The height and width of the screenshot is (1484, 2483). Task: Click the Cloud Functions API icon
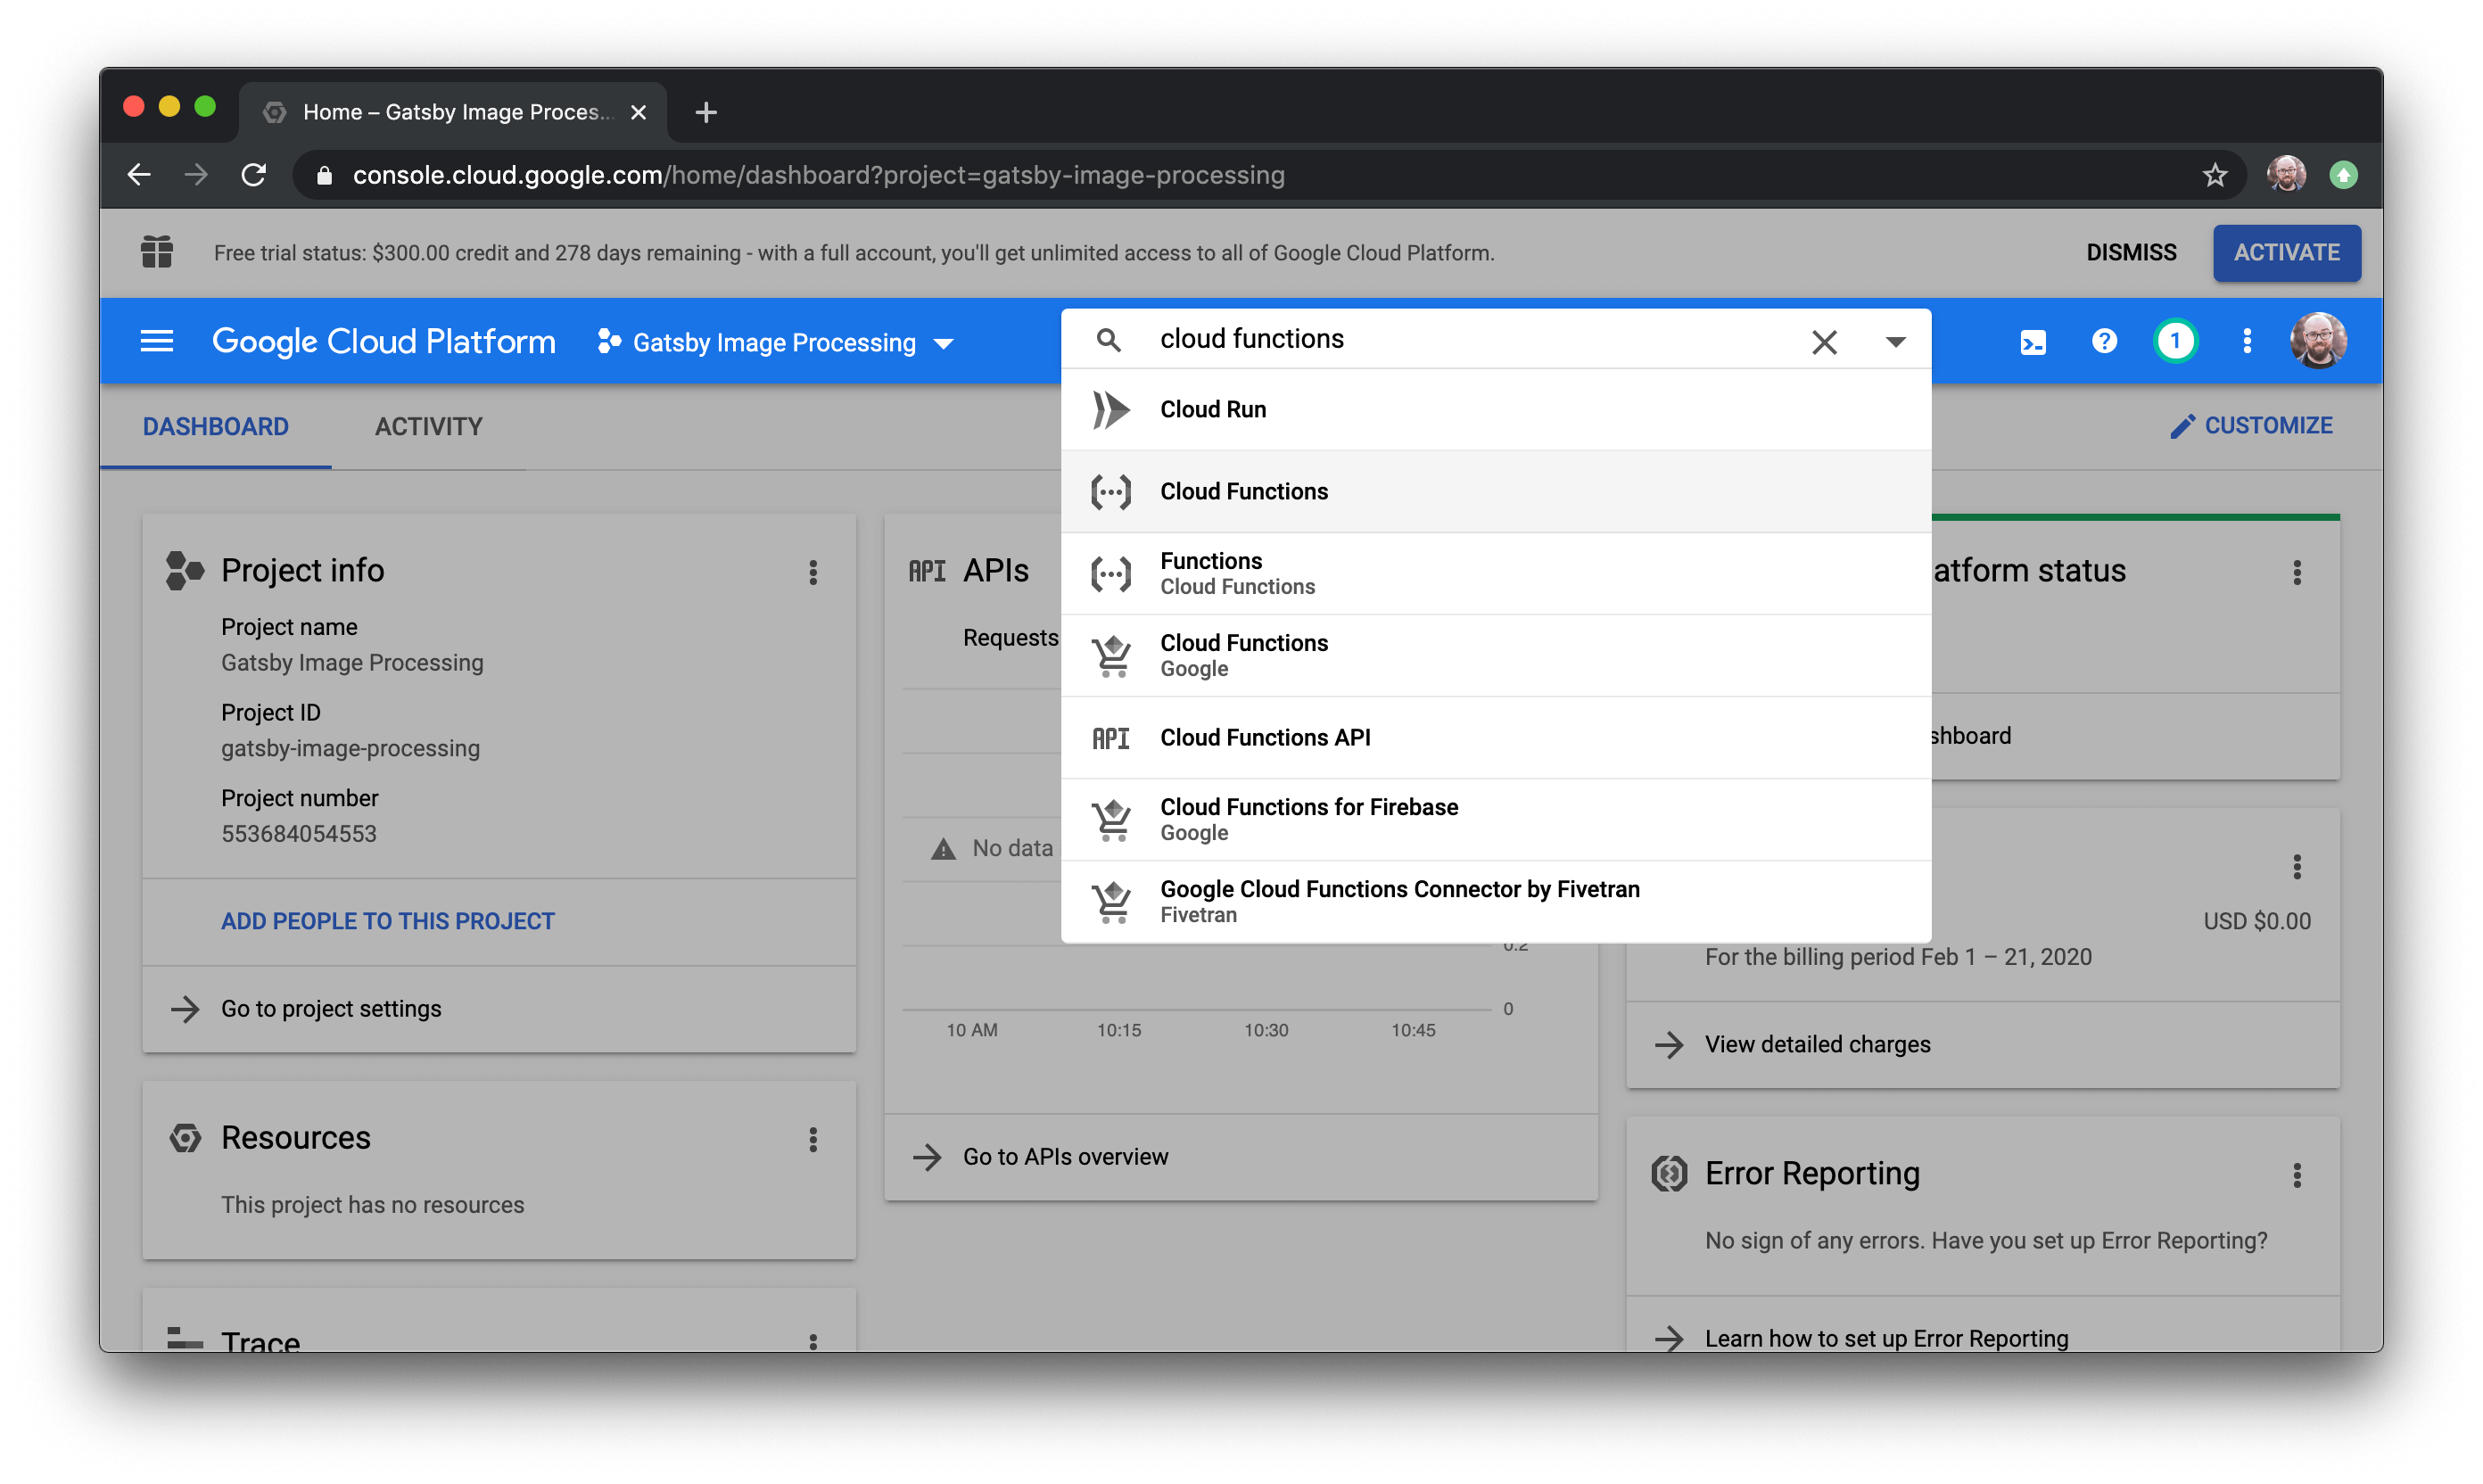(x=1112, y=737)
